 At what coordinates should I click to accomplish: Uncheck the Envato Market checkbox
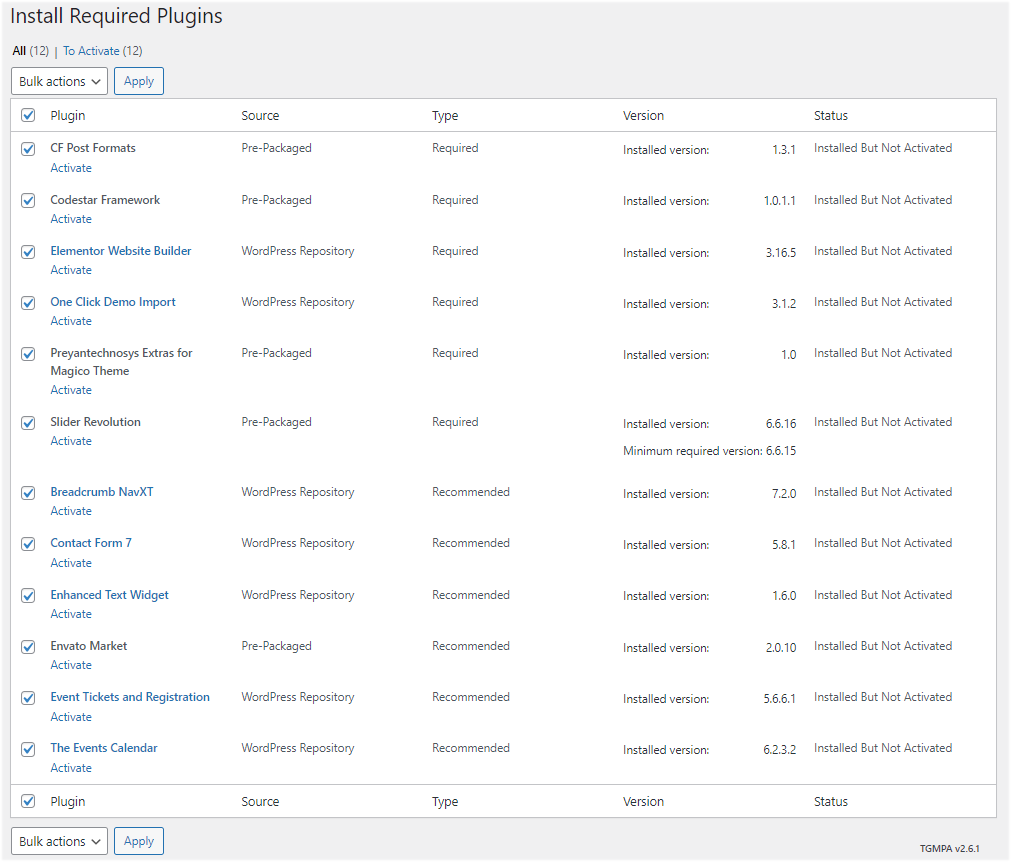coord(28,647)
